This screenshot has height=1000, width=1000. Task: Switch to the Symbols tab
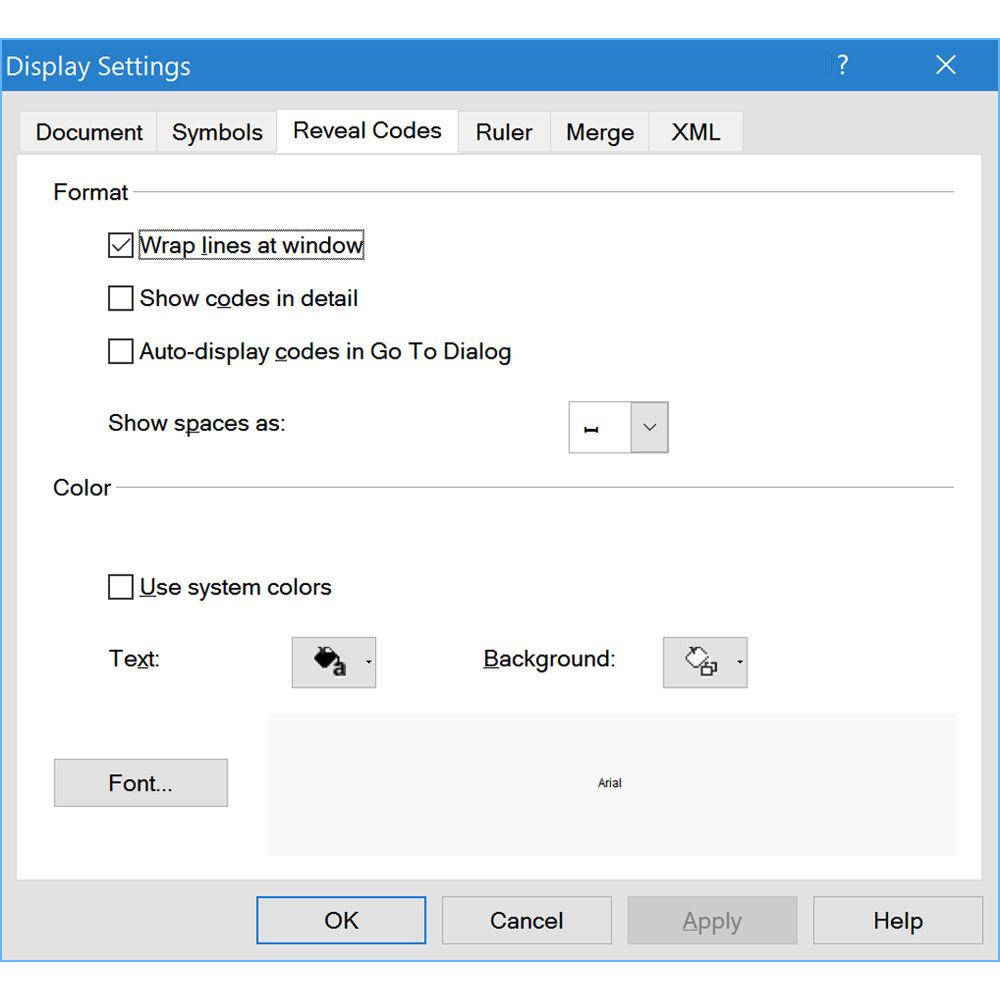[217, 132]
